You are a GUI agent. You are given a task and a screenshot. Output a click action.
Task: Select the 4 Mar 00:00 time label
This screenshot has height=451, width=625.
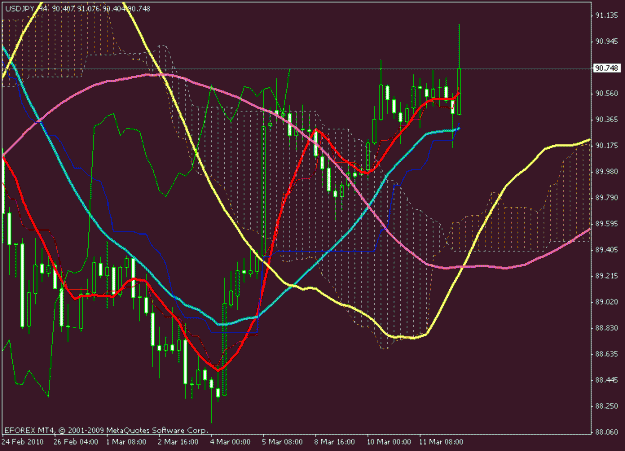[x=230, y=442]
